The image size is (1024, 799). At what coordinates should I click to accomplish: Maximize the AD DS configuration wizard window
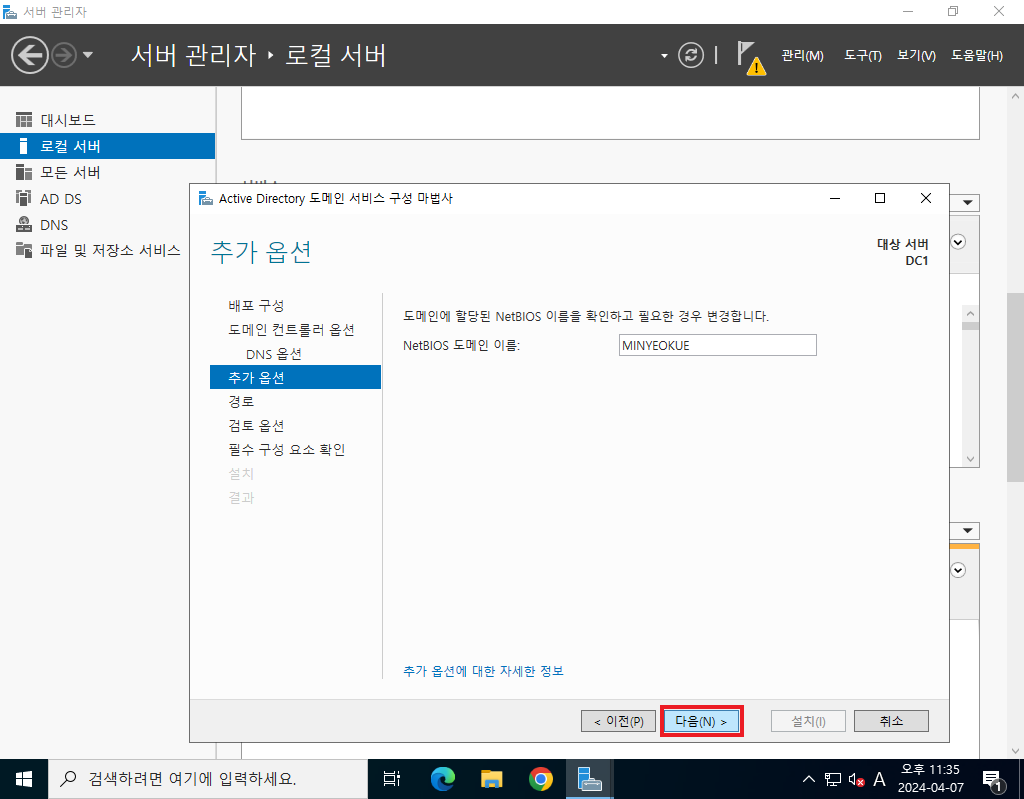[880, 198]
